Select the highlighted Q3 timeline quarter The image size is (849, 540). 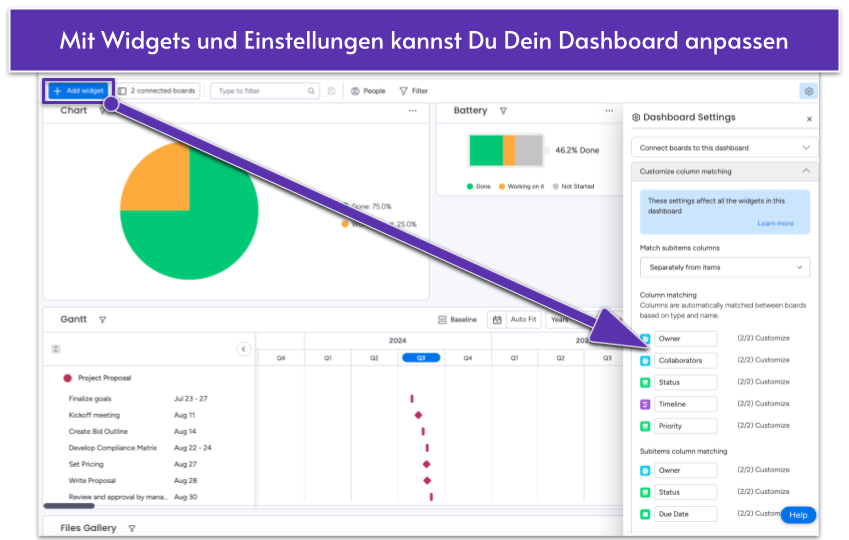[421, 358]
